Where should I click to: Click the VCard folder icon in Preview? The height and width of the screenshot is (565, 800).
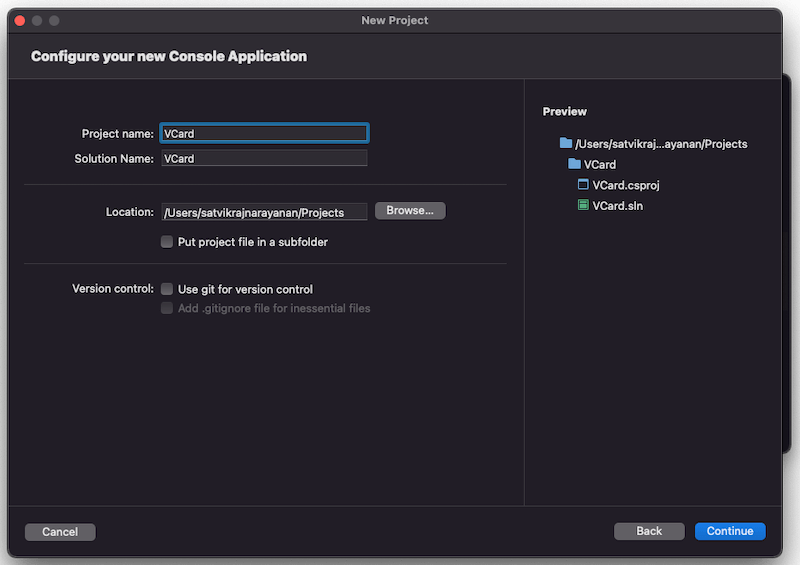(x=574, y=164)
